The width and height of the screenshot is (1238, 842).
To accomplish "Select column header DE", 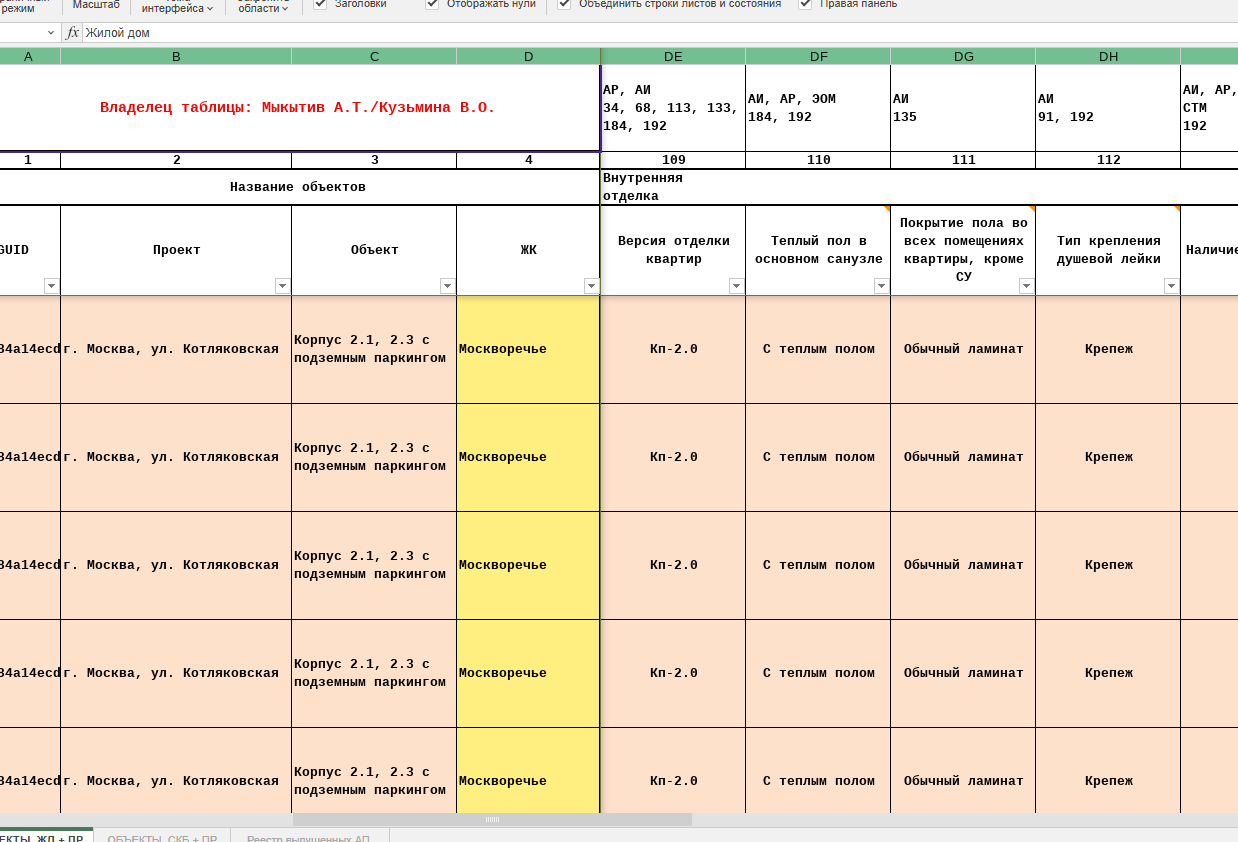I will pos(673,56).
